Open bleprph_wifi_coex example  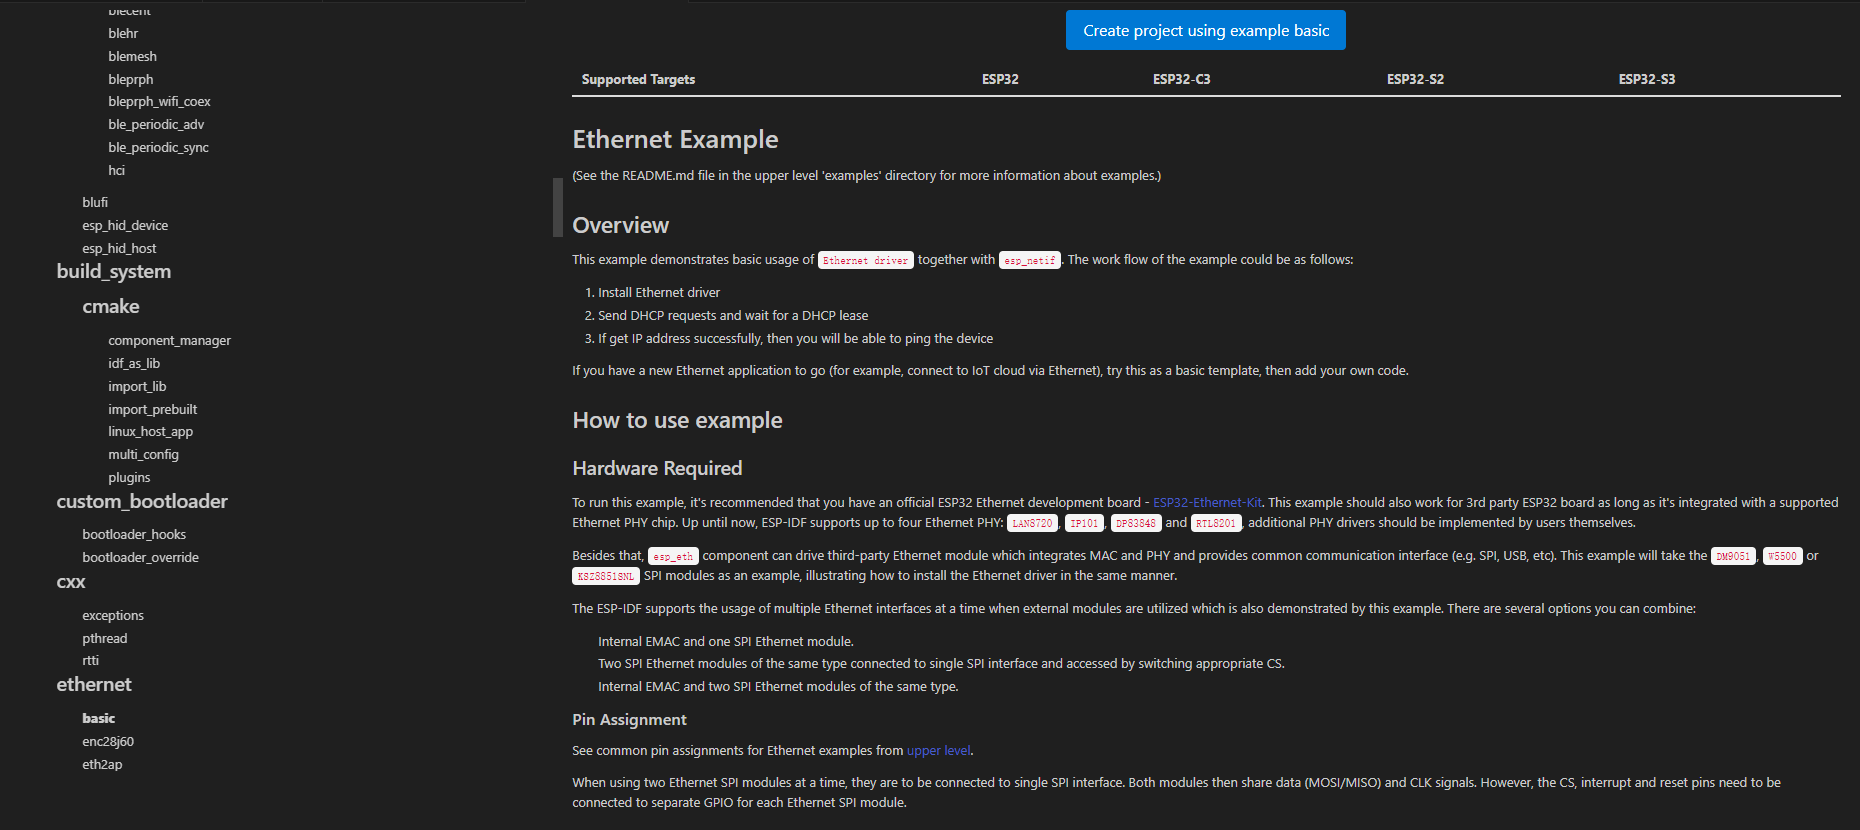click(159, 102)
